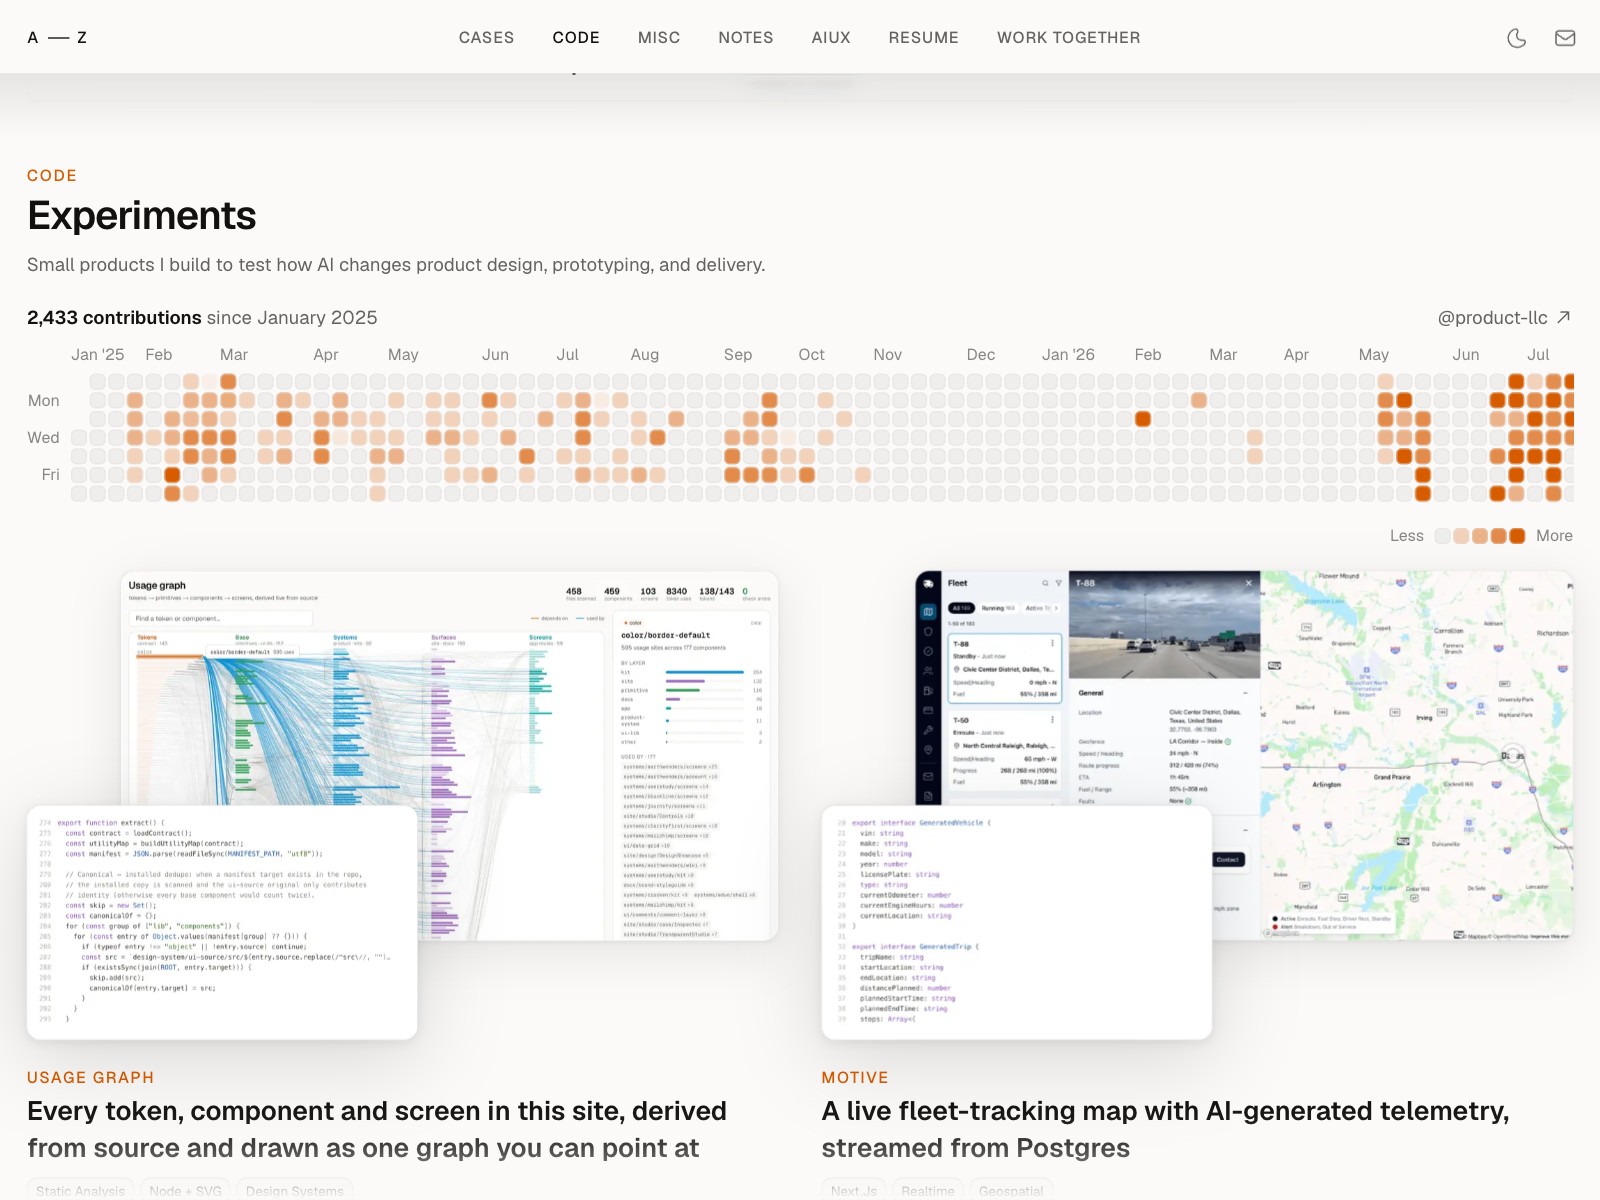Image resolution: width=1600 pixels, height=1200 pixels.
Task: Open the GeneratedVehicle interface code snippet card
Action: pyautogui.click(x=1016, y=922)
